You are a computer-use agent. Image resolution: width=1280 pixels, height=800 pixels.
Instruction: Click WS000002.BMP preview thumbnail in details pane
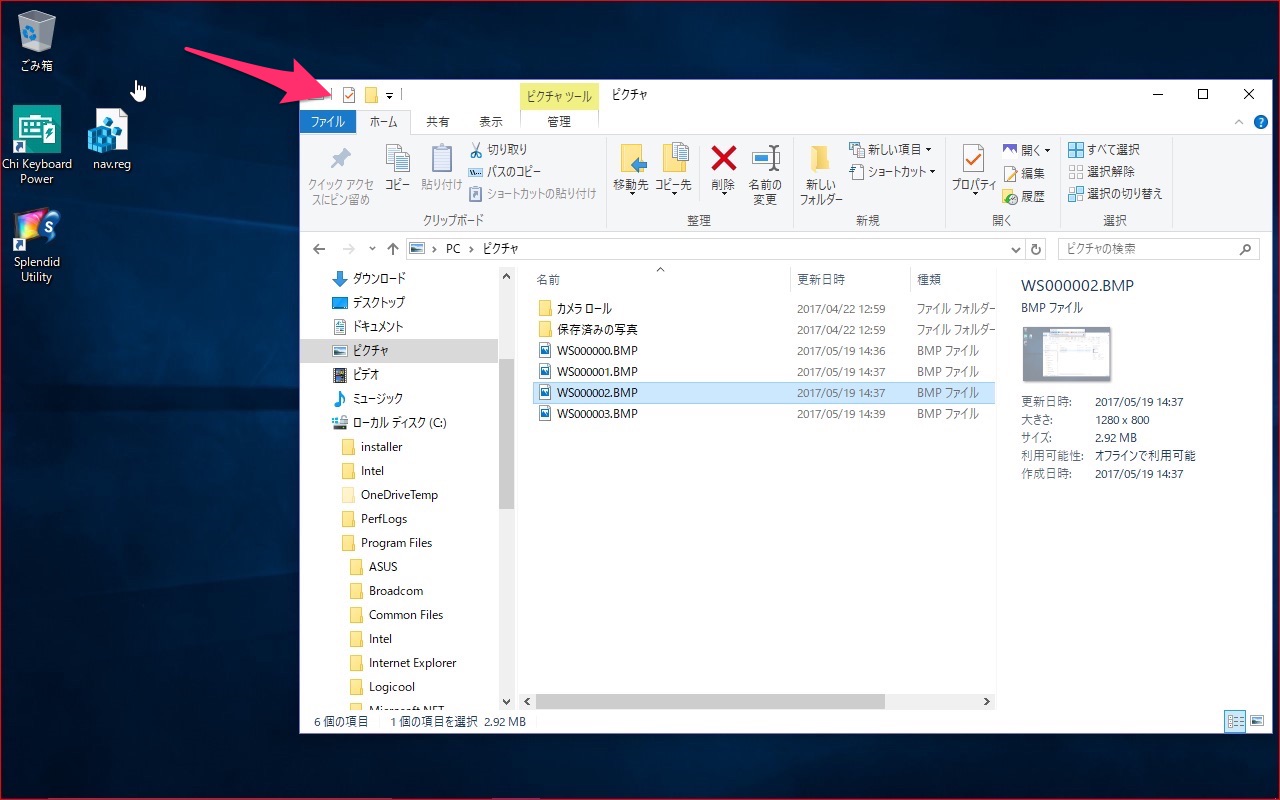(x=1066, y=353)
